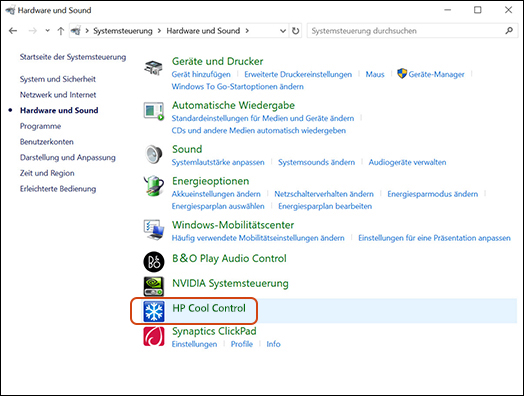
Task: Open the B&O Play logo icon
Action: click(154, 261)
